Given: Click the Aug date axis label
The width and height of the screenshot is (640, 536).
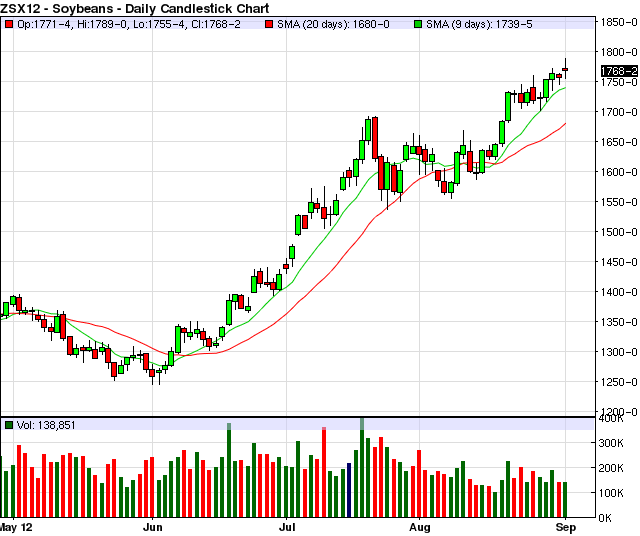Looking at the screenshot, I should (x=420, y=527).
